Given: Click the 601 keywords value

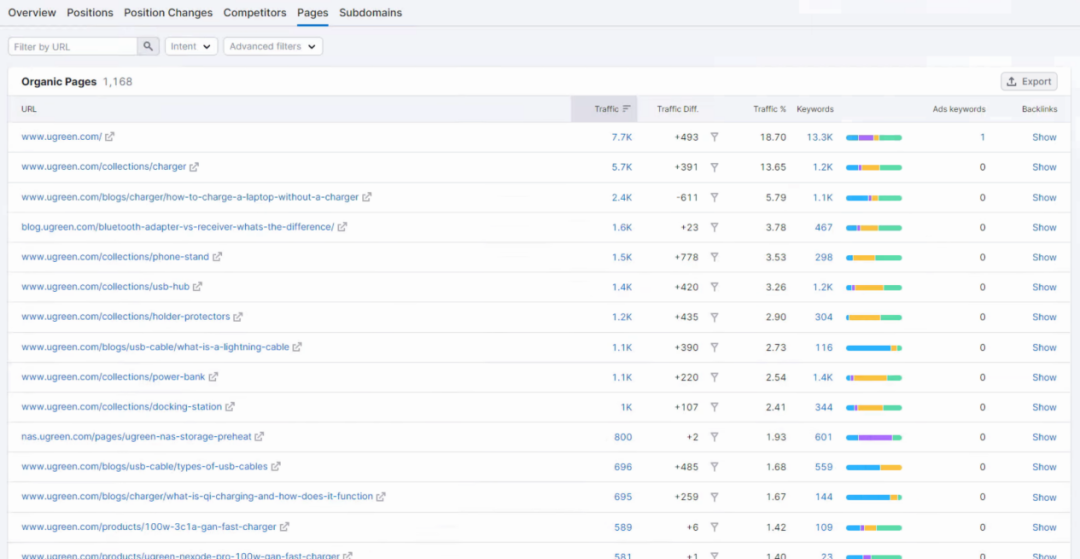Looking at the screenshot, I should coord(824,437).
